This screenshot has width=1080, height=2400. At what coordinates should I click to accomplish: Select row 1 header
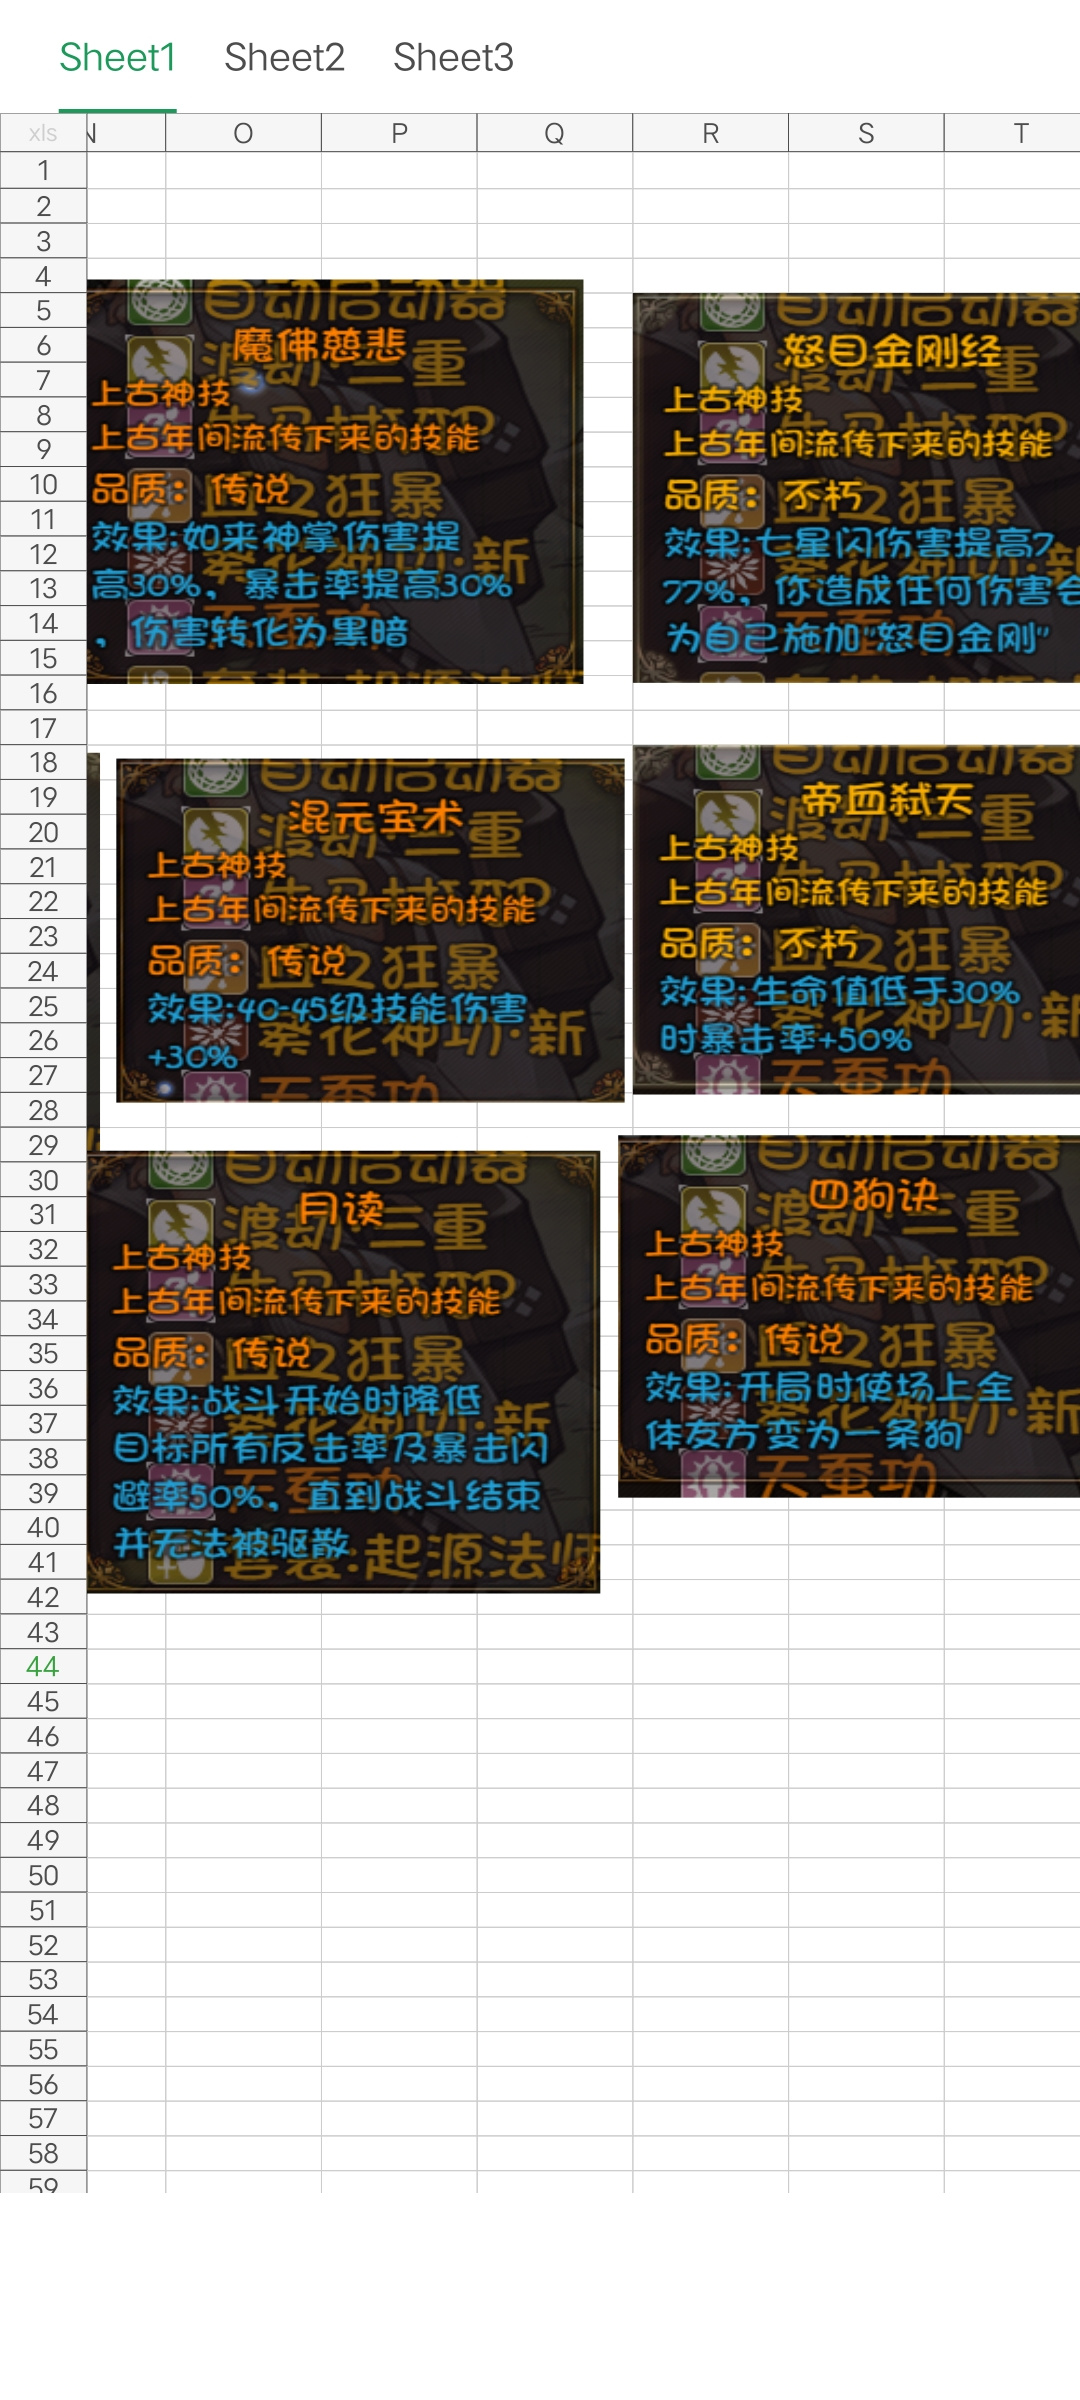tap(43, 171)
